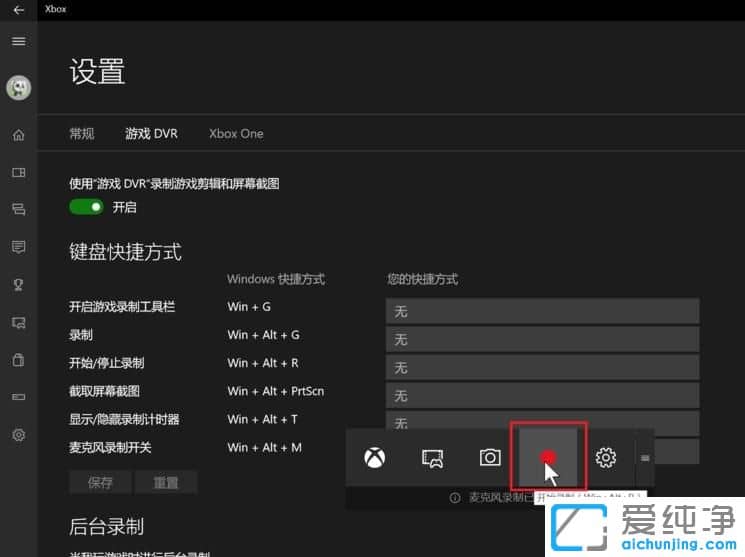Switch to the Xbox One tab

pyautogui.click(x=236, y=134)
